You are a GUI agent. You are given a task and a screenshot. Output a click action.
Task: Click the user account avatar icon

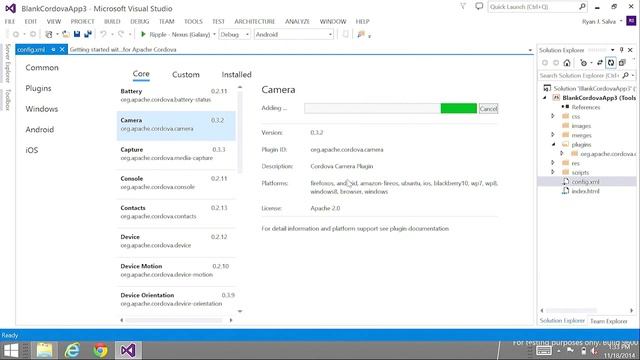click(x=631, y=21)
